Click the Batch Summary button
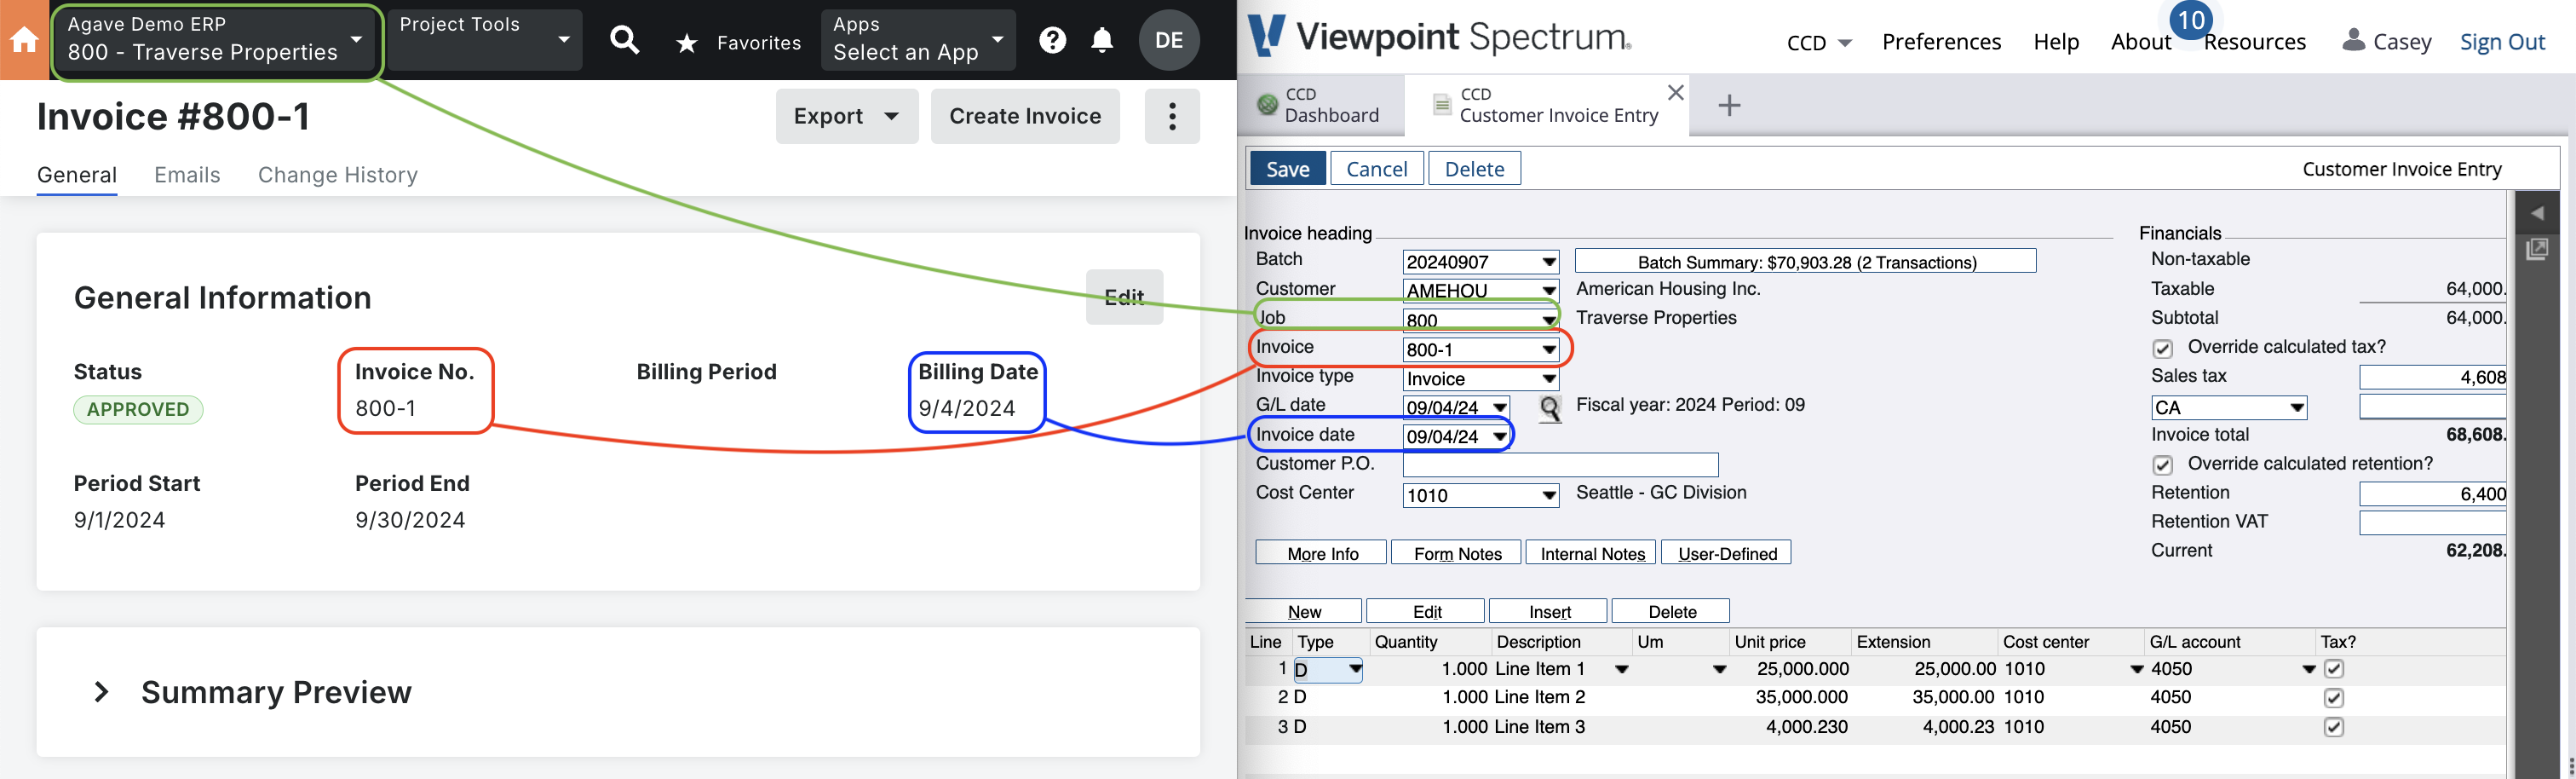This screenshot has height=779, width=2576. coord(1805,262)
